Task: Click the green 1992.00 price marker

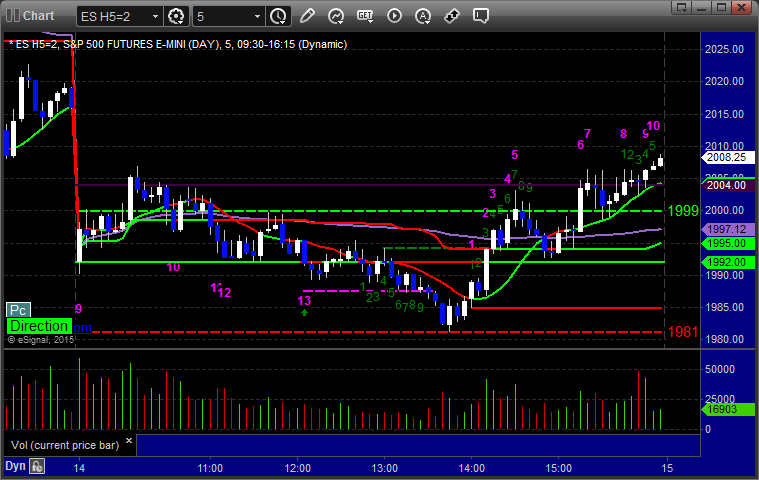Action: click(x=726, y=262)
